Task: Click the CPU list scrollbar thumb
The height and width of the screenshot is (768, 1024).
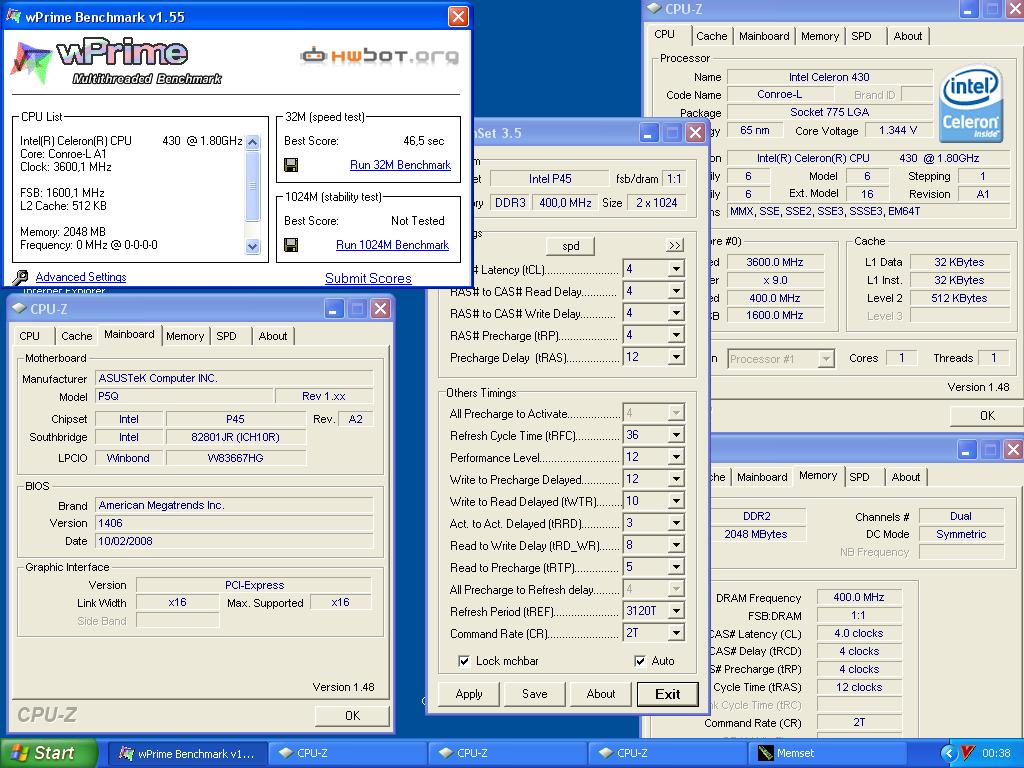Action: point(253,186)
